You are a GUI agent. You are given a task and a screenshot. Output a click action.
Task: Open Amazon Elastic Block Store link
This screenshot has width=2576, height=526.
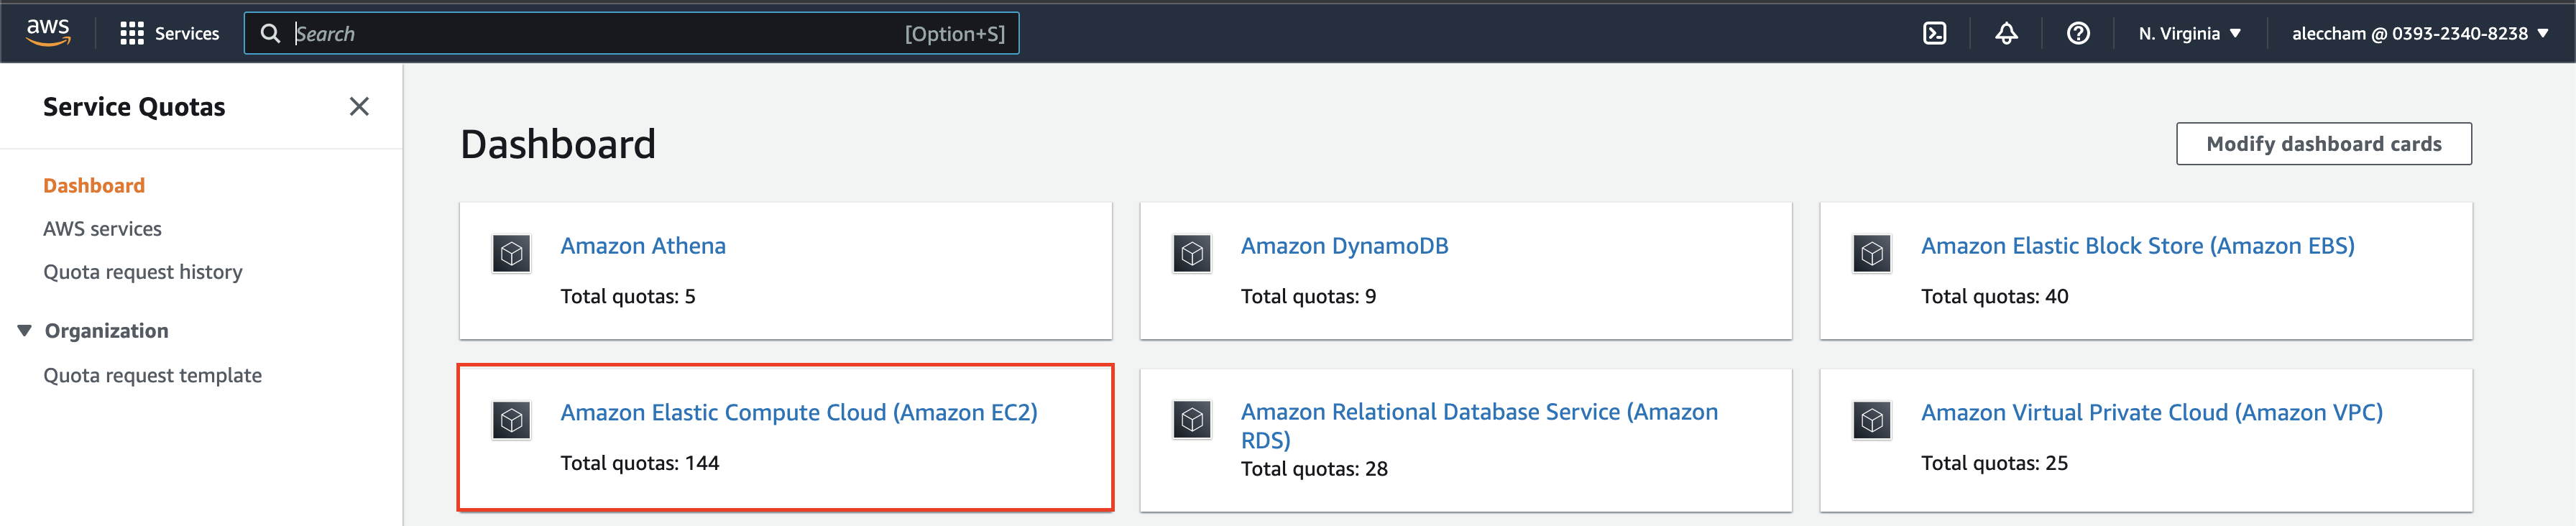click(x=2138, y=246)
